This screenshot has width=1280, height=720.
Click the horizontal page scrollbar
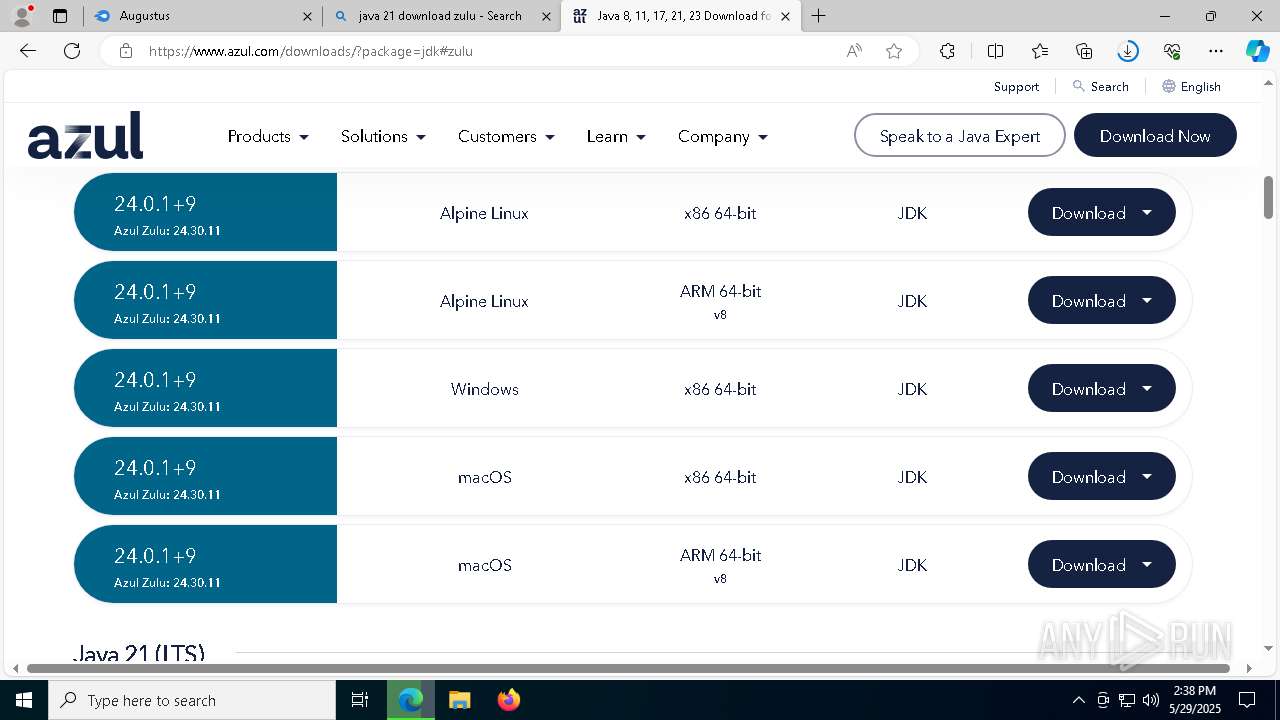tap(628, 668)
